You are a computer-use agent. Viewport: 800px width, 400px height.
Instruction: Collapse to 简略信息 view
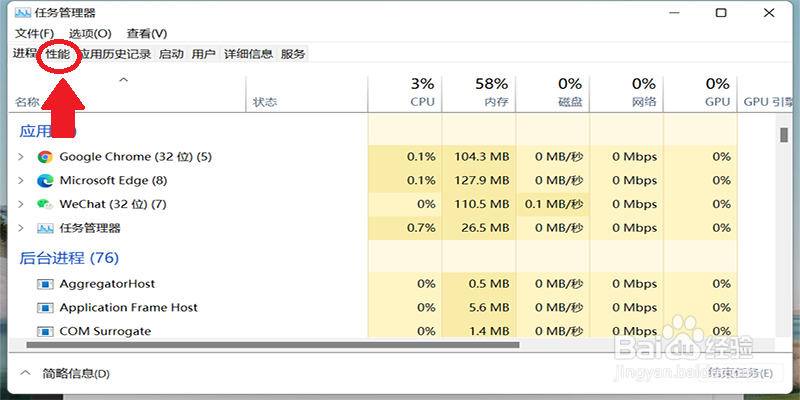pyautogui.click(x=65, y=374)
